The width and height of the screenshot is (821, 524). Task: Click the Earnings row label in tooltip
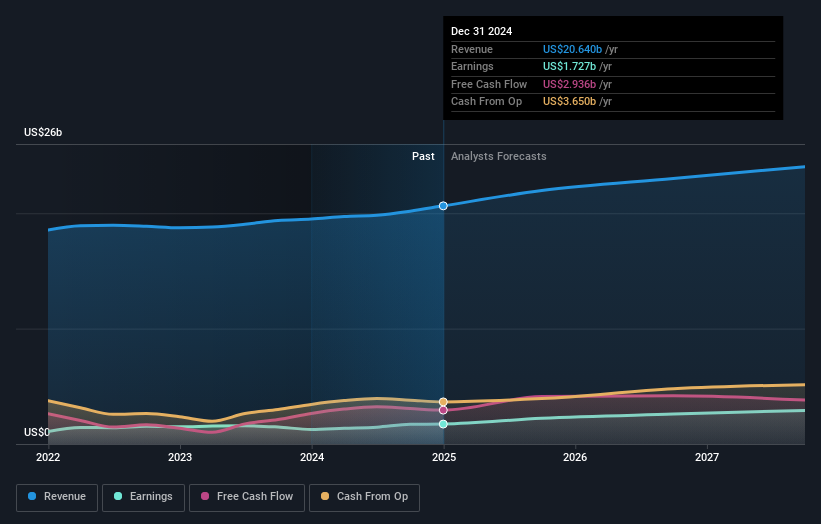472,66
